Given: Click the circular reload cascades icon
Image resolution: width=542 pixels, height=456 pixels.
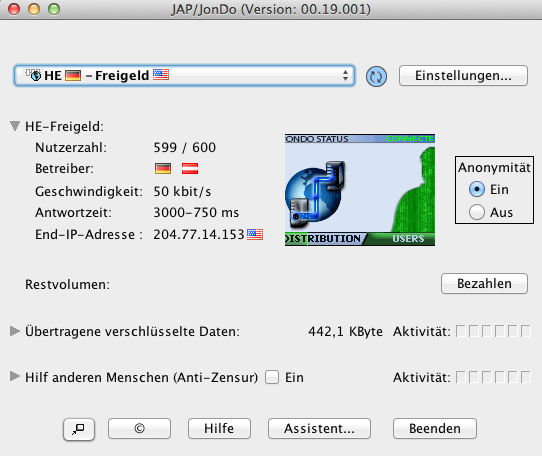Looking at the screenshot, I should 376,76.
